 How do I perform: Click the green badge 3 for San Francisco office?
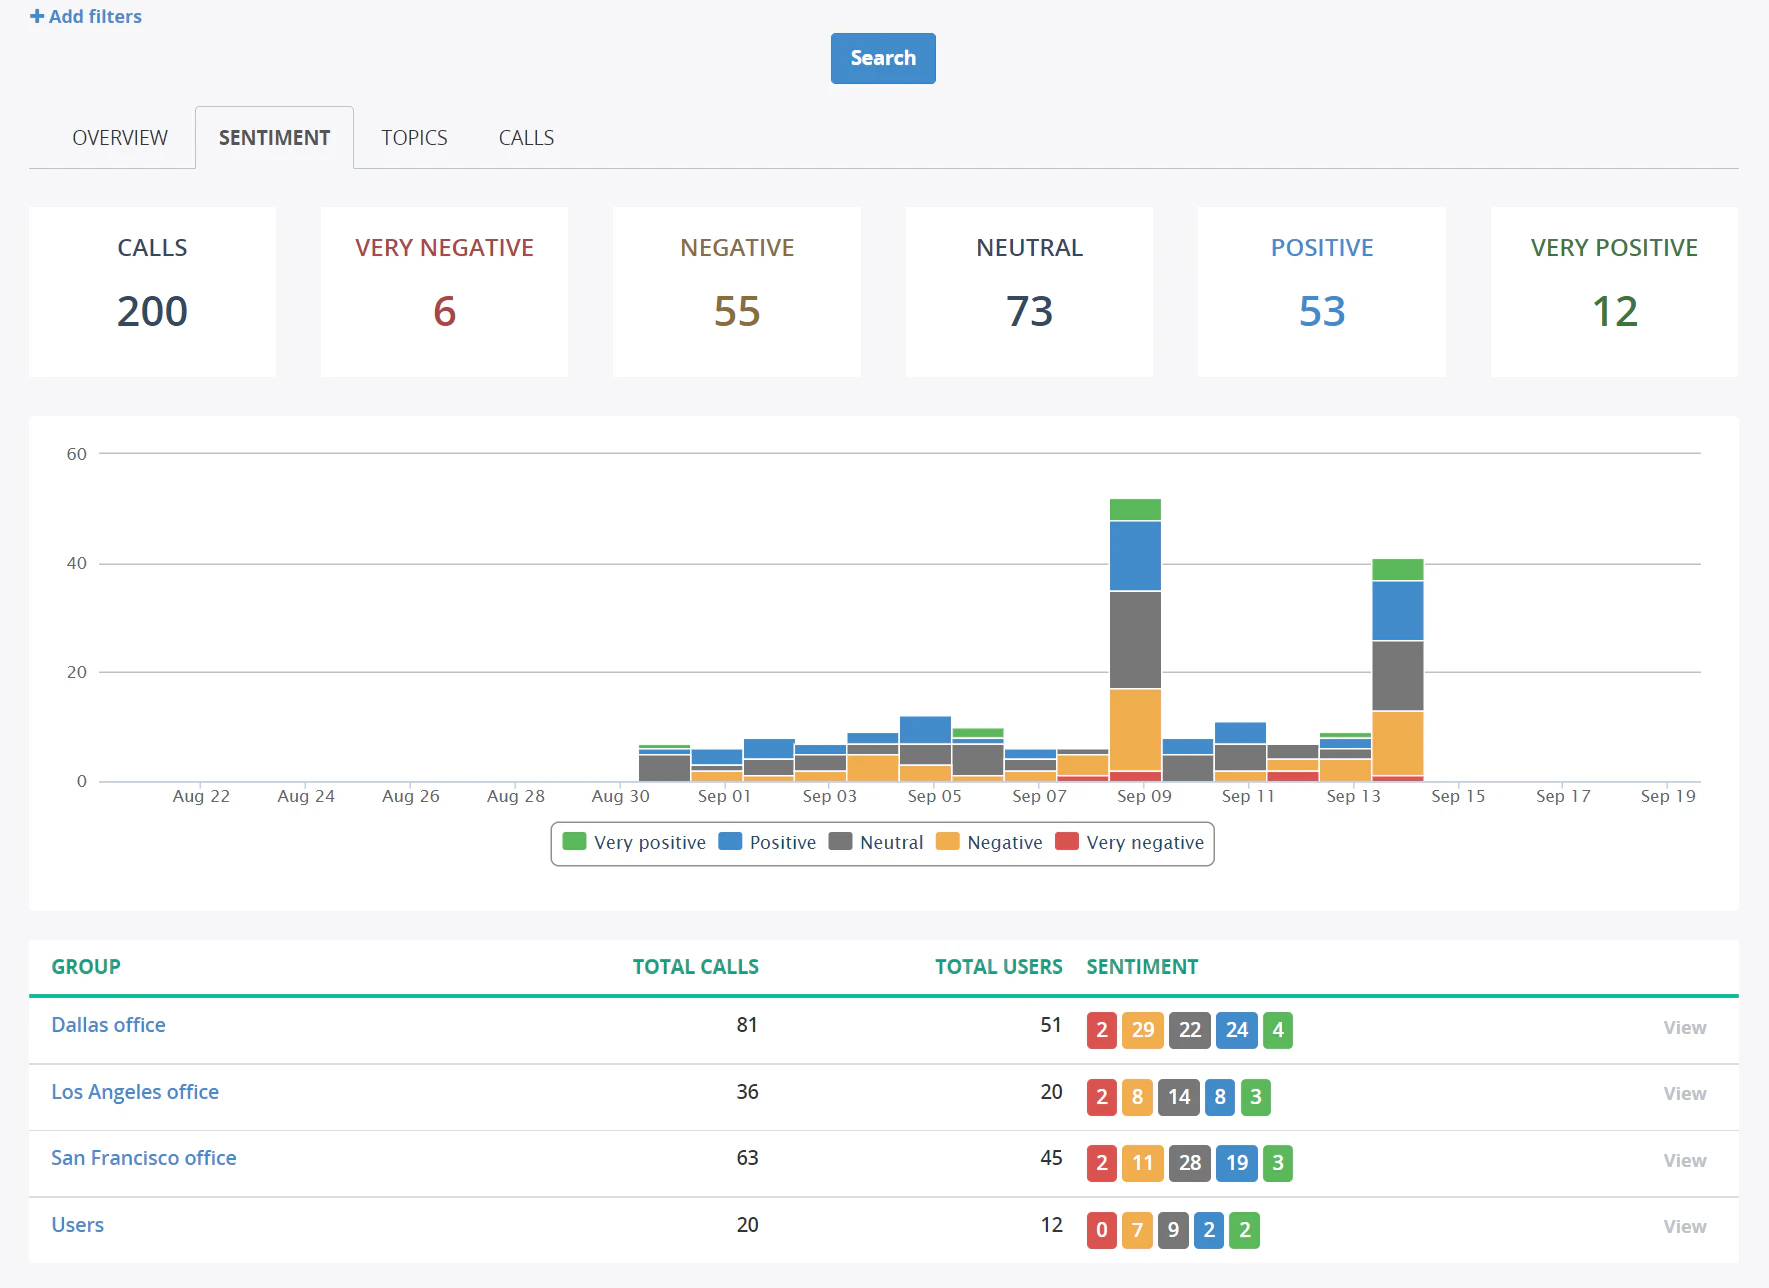[1277, 1163]
